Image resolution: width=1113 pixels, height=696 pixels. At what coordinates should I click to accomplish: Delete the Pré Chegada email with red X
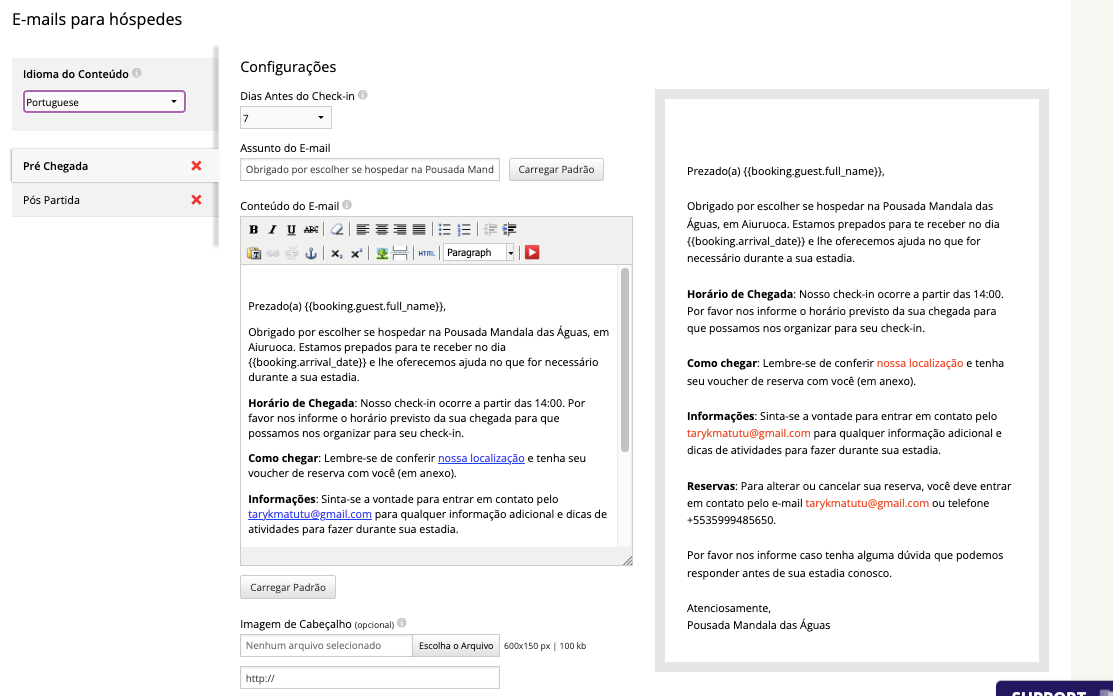click(x=197, y=166)
